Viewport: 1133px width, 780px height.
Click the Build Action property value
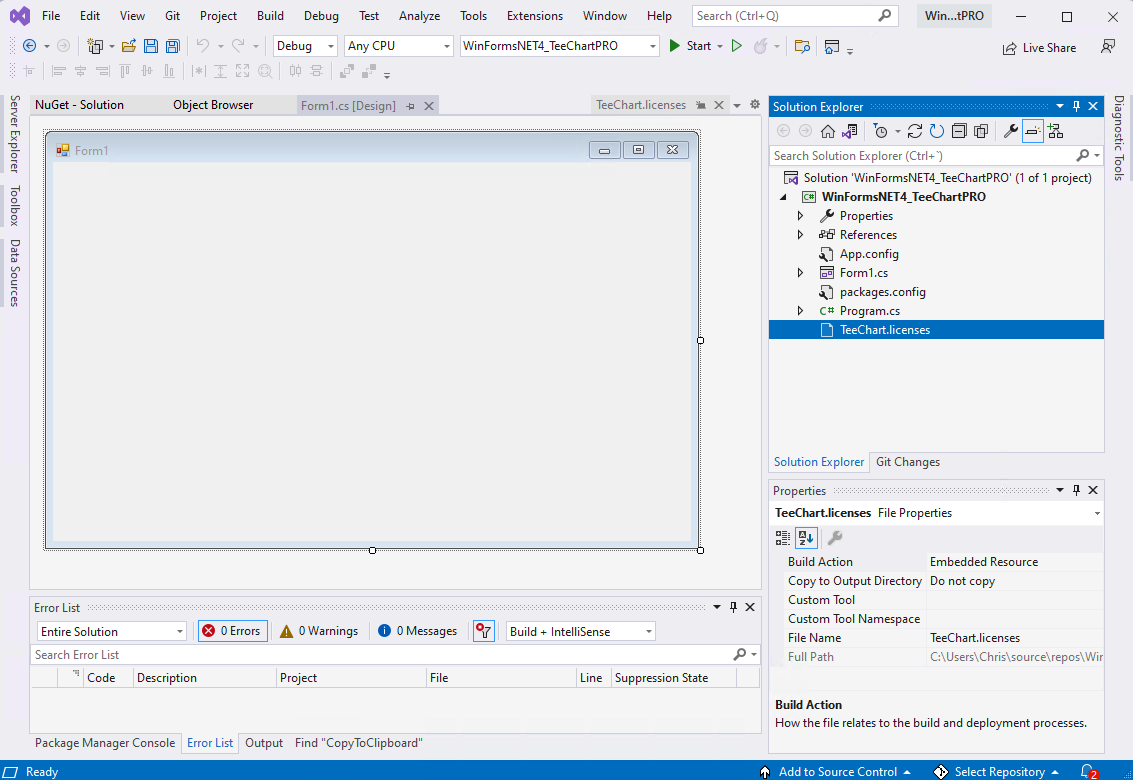pos(1014,562)
